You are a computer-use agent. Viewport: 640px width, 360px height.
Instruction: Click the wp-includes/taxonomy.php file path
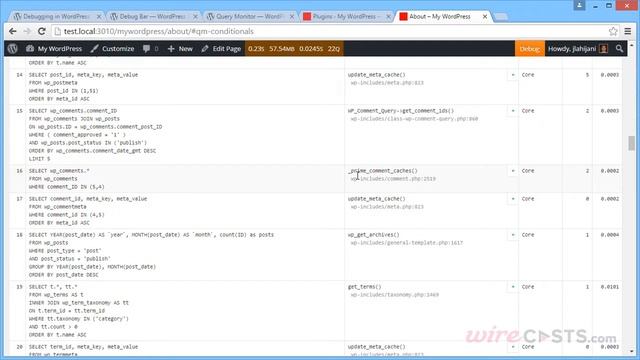pyautogui.click(x=394, y=295)
